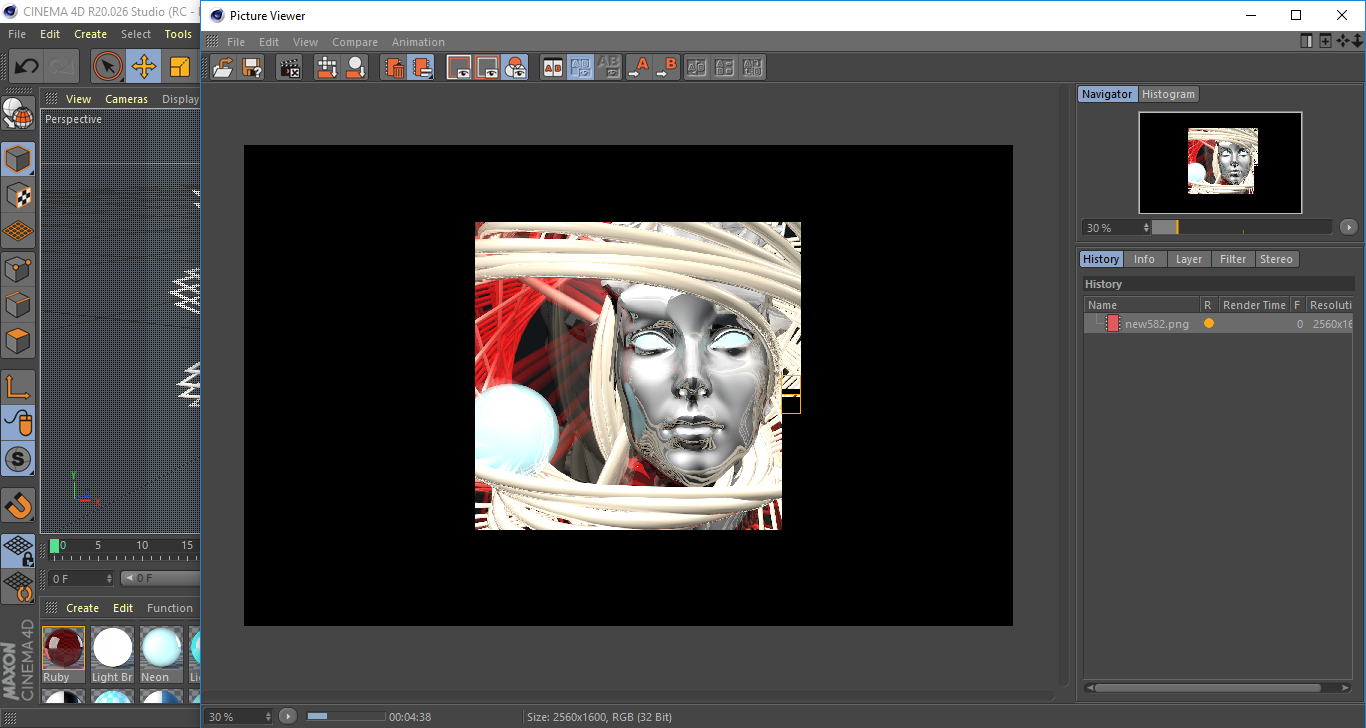Screen dimensions: 1366x728
Task: Click the Clear Hard Disk Cache icon
Action: point(327,67)
